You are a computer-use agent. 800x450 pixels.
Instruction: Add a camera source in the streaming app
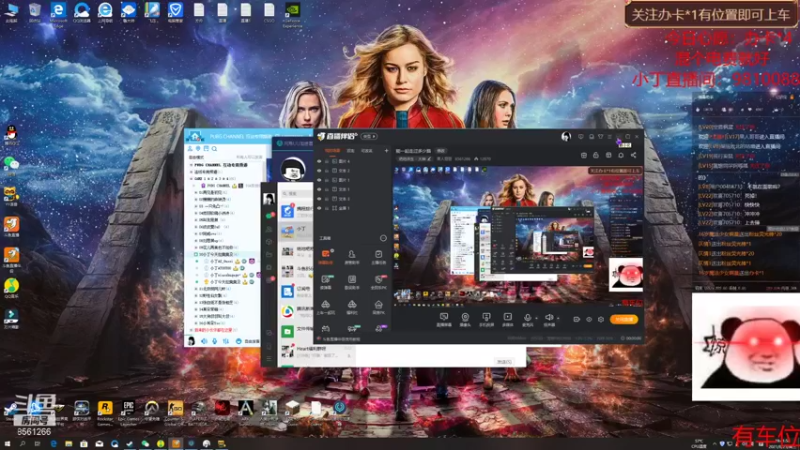pos(465,320)
